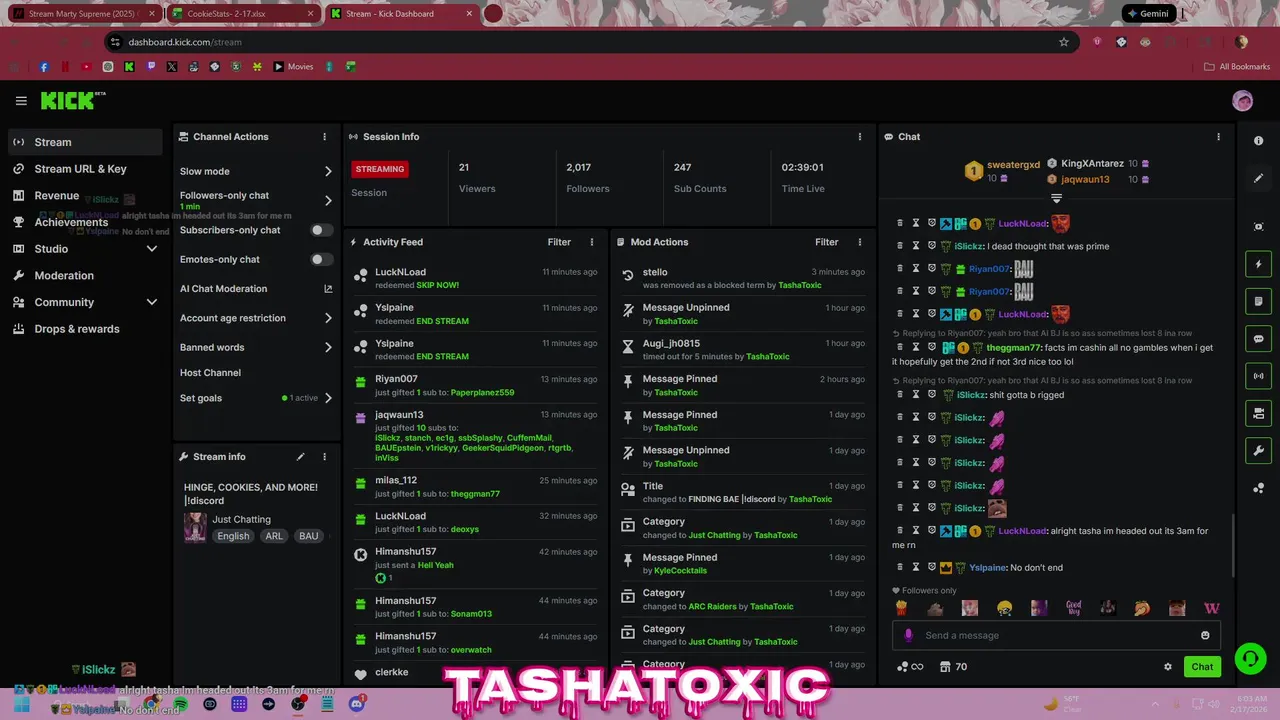Open the YouTube bookmark
The width and height of the screenshot is (1280, 720).
pyautogui.click(x=87, y=67)
